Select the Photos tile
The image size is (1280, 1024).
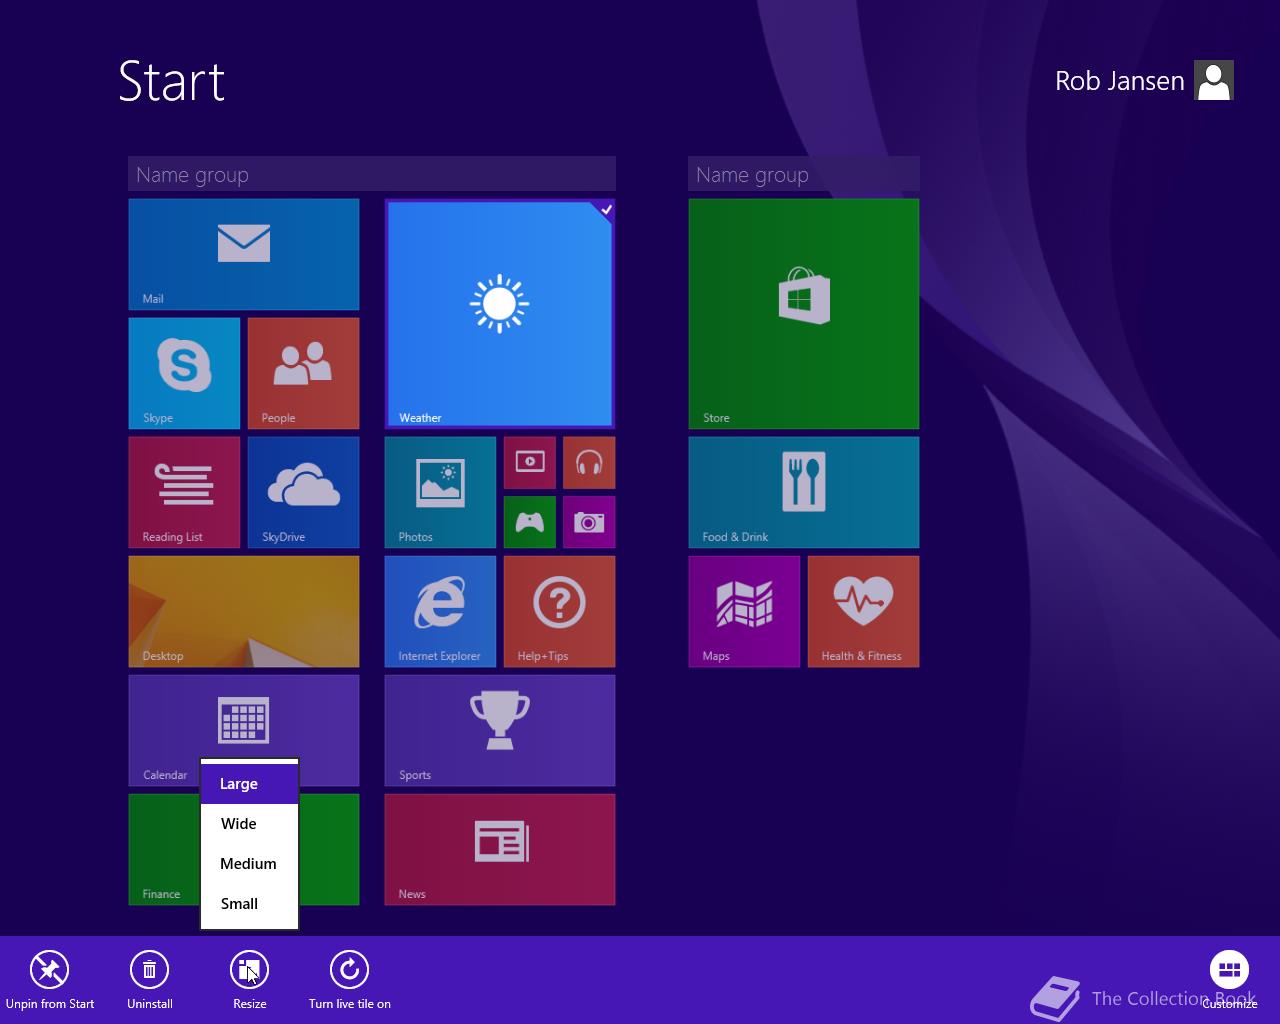(x=440, y=492)
